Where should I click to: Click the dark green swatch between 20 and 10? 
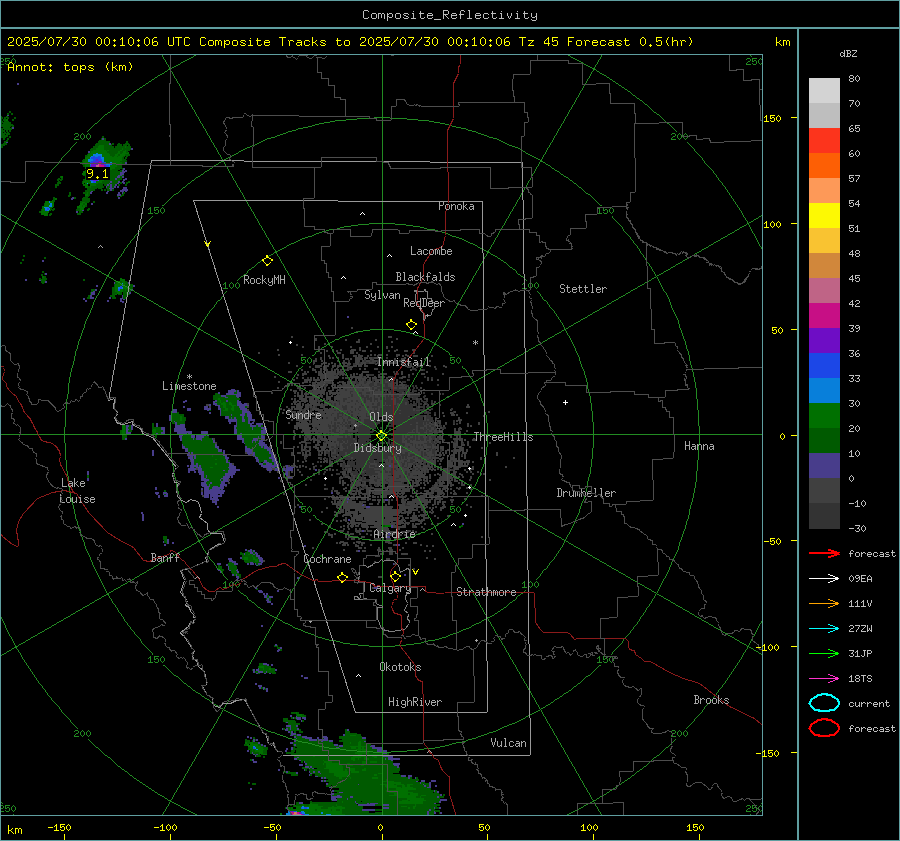824,440
